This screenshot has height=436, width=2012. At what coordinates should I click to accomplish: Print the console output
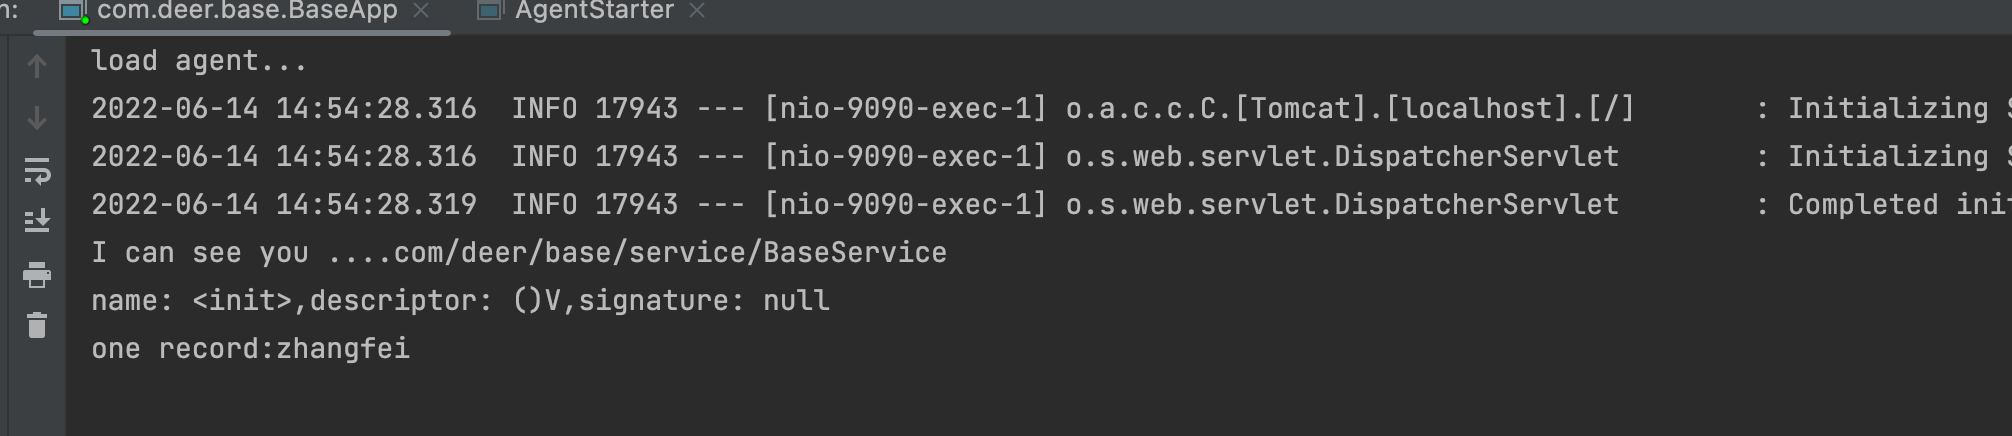coord(37,274)
